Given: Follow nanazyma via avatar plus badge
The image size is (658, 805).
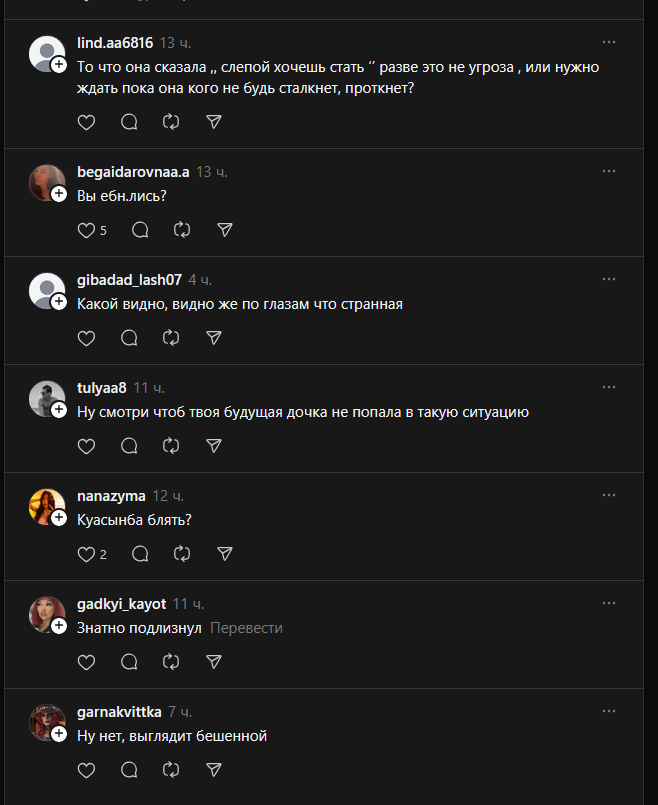Looking at the screenshot, I should [x=59, y=518].
